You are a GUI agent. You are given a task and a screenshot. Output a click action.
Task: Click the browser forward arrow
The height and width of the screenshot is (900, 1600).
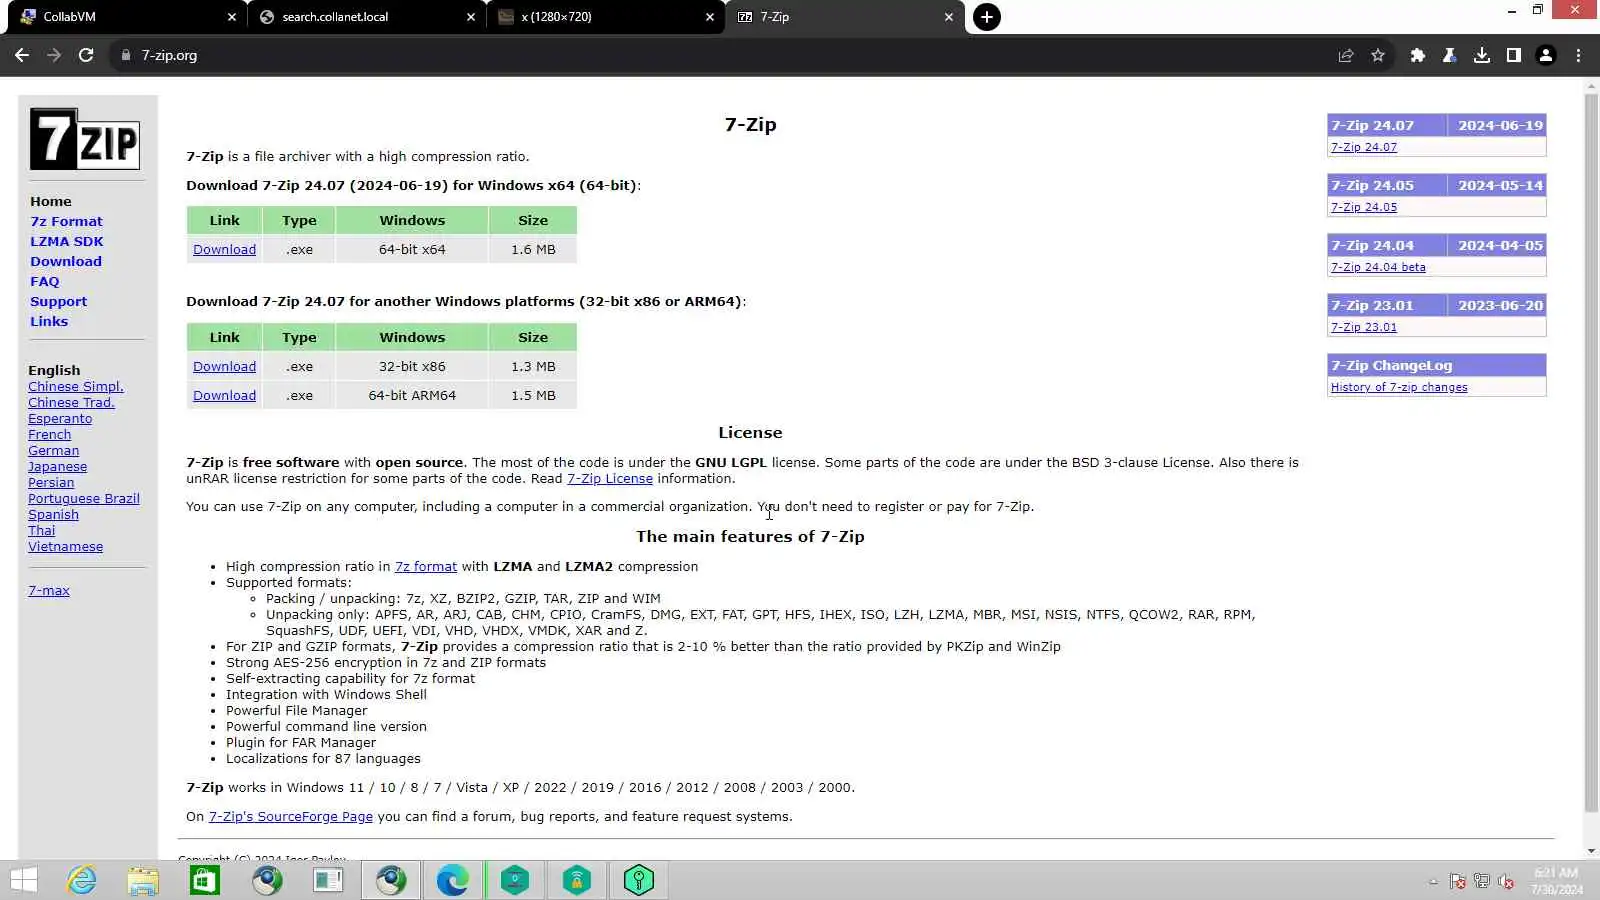[54, 55]
